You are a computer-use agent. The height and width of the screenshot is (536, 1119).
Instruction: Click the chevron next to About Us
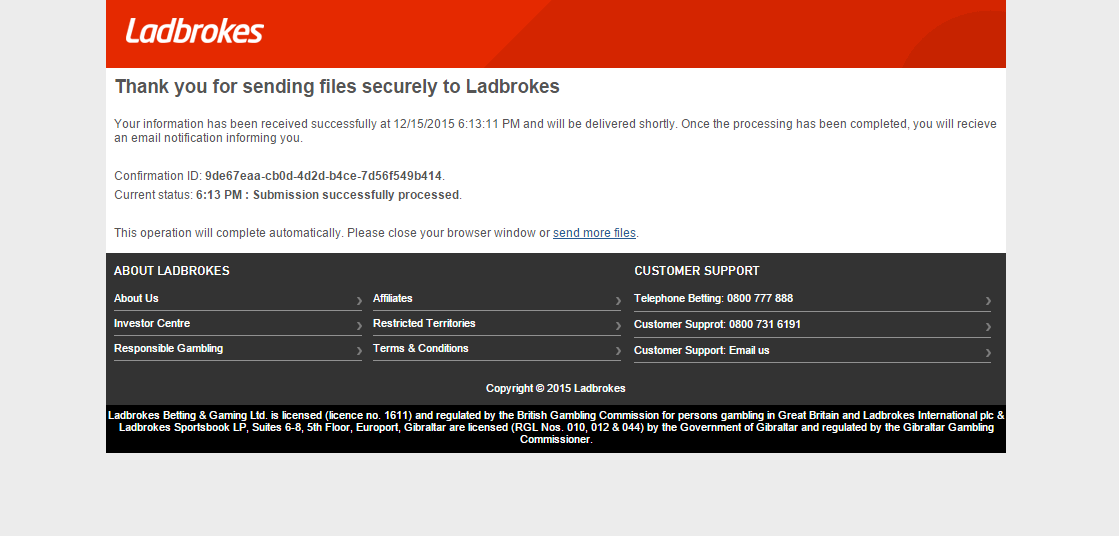tap(359, 300)
